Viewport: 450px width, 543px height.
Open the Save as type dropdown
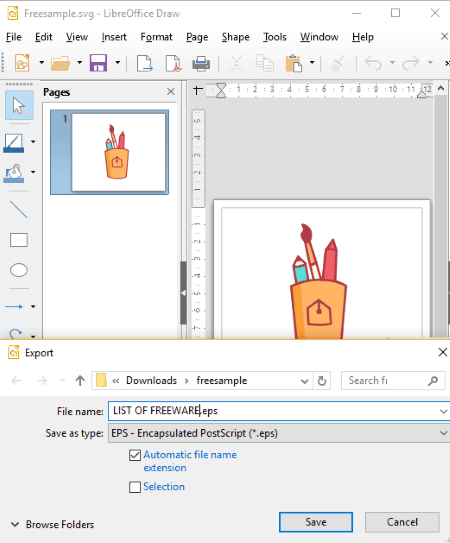coord(279,433)
